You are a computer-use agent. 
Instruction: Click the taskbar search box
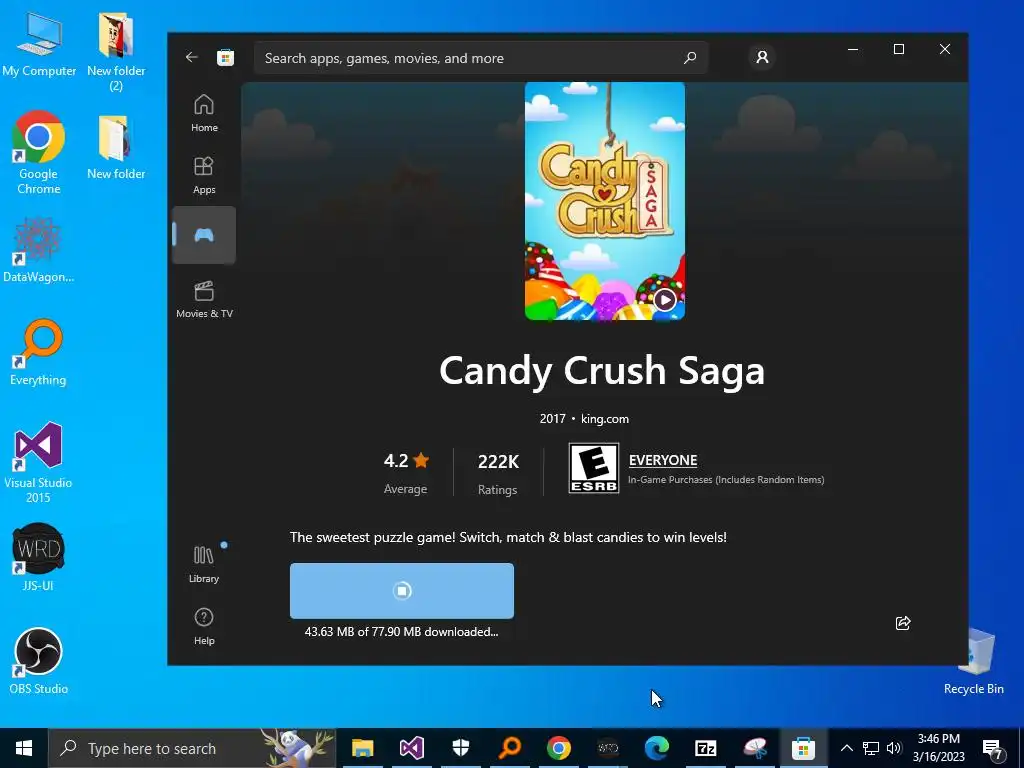(x=193, y=748)
